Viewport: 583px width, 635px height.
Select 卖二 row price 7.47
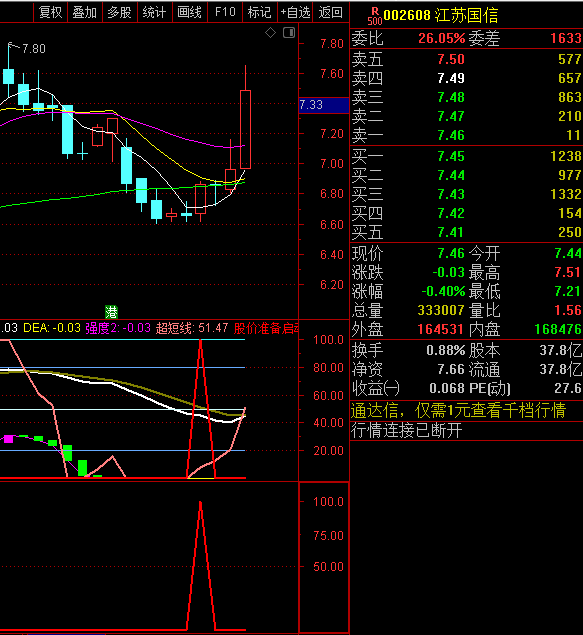pyautogui.click(x=451, y=116)
